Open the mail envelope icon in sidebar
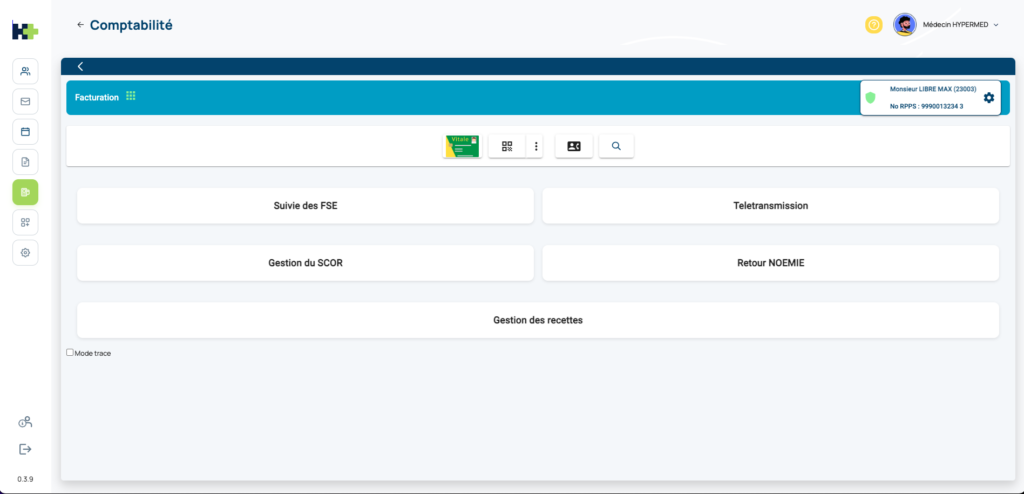This screenshot has width=1024, height=494. (25, 101)
